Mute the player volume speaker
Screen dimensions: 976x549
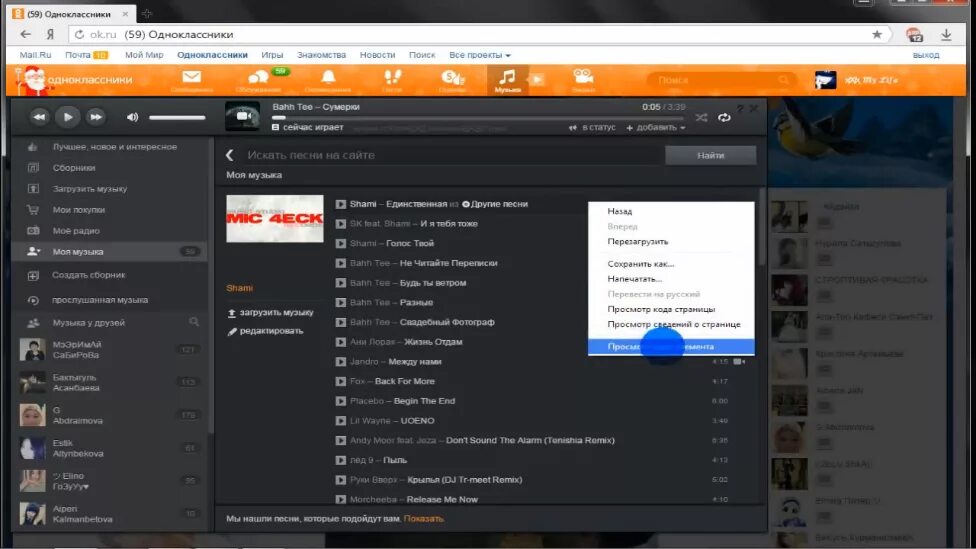[132, 117]
